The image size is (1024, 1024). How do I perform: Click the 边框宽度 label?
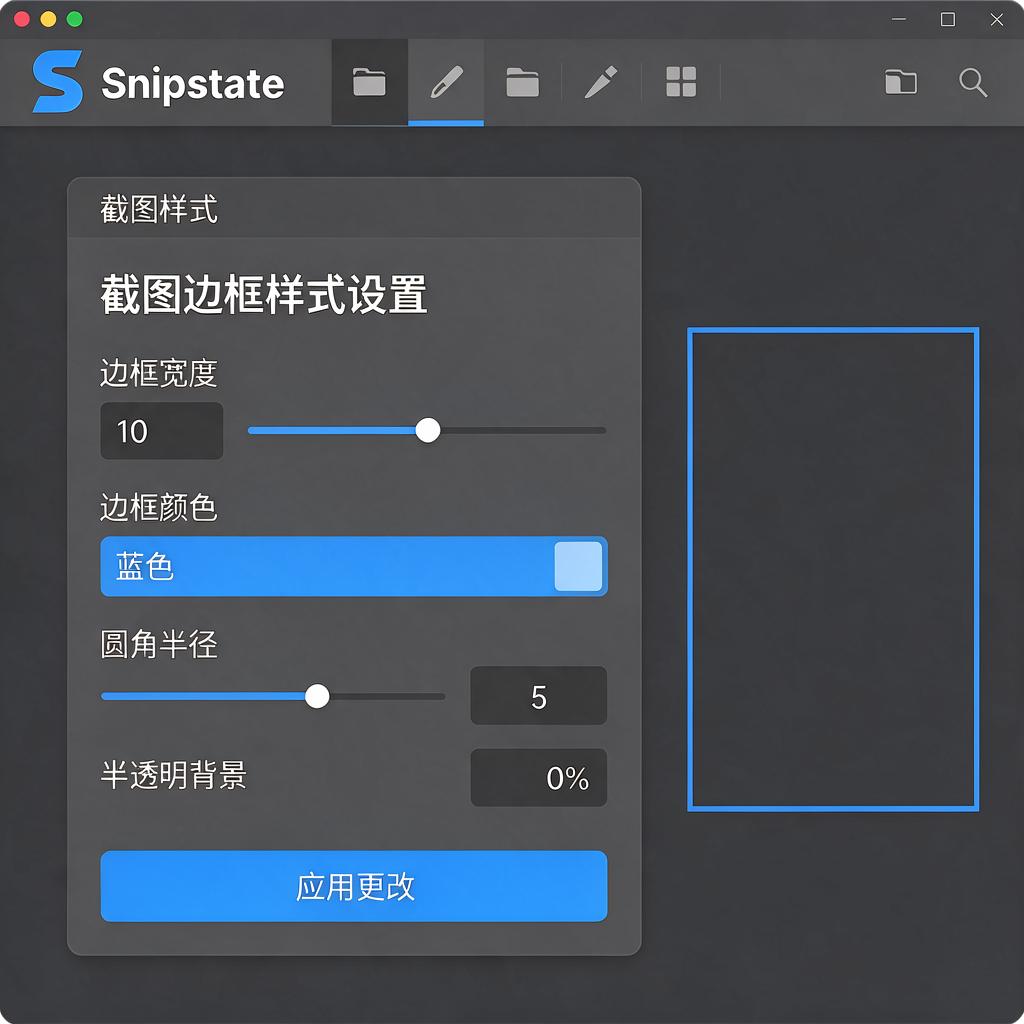click(159, 373)
